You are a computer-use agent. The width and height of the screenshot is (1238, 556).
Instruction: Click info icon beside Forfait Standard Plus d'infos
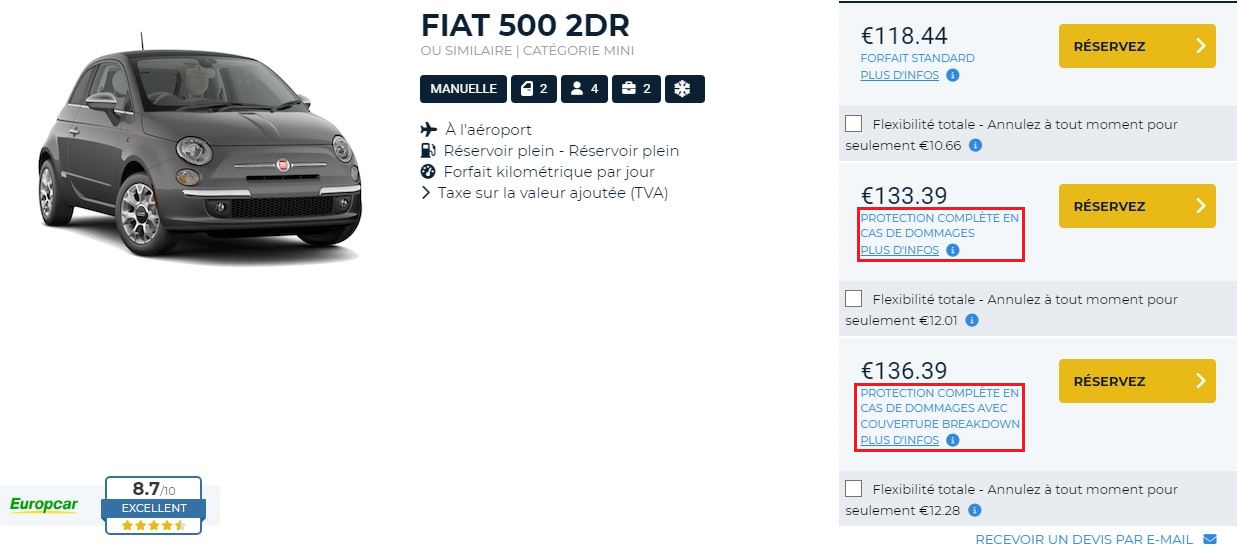pyautogui.click(x=953, y=75)
